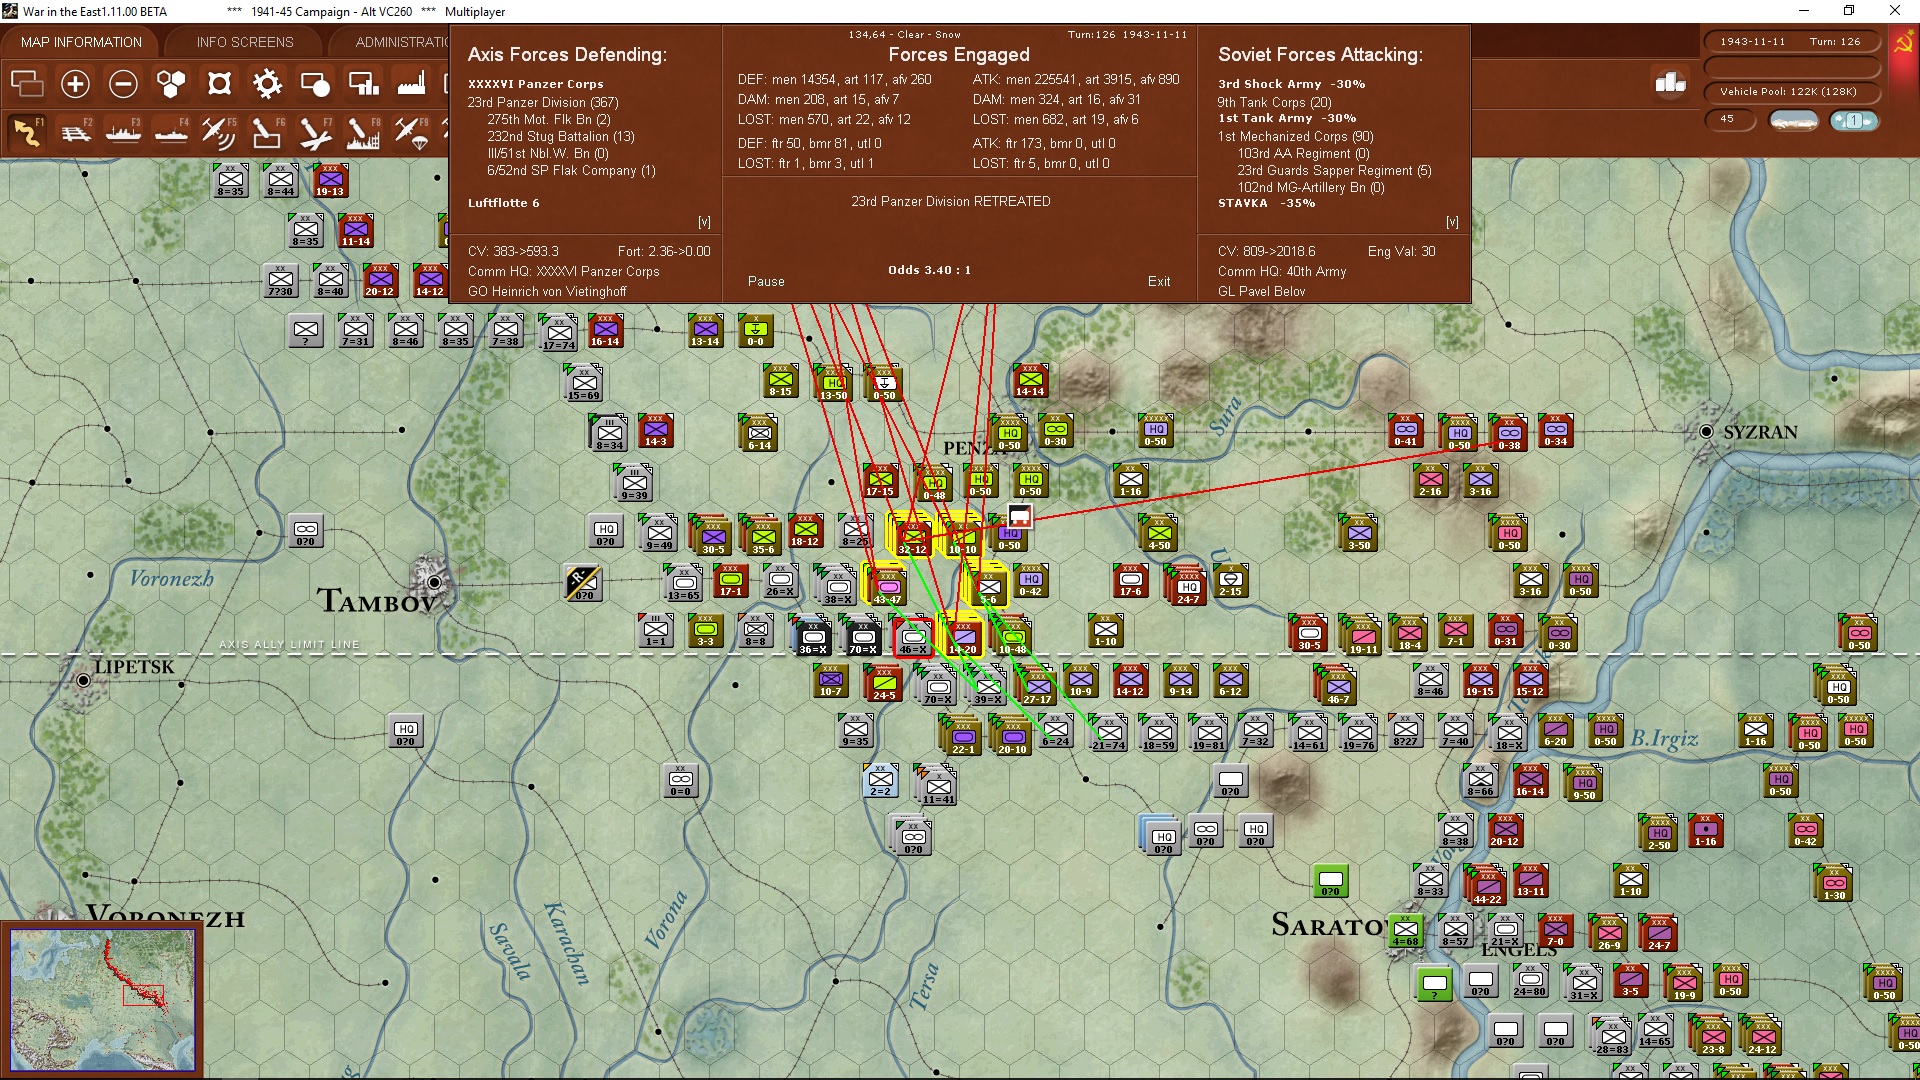
Task: Click the overlapping windows toolbar icon
Action: tap(27, 84)
